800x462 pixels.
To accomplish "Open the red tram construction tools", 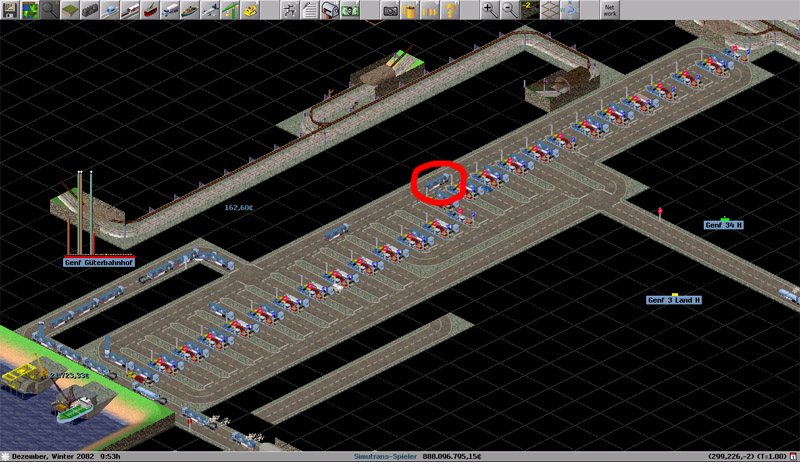I will click(149, 11).
